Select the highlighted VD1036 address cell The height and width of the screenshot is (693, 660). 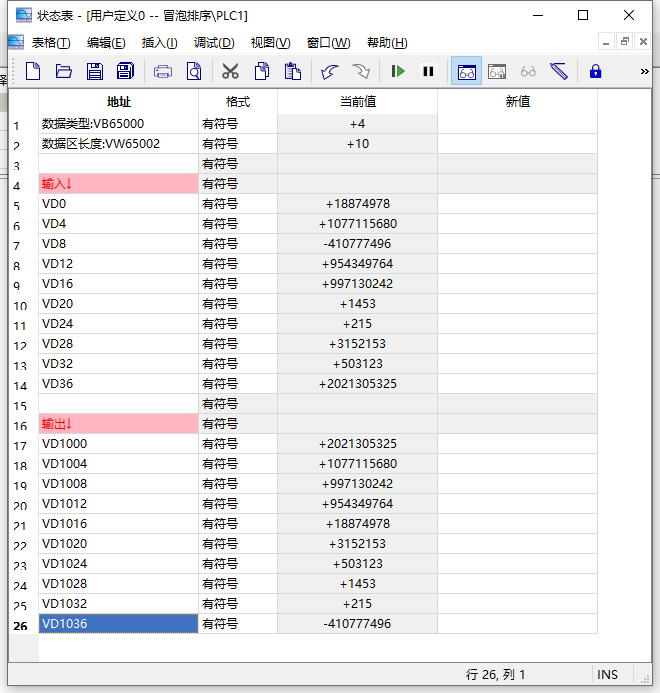pos(118,624)
